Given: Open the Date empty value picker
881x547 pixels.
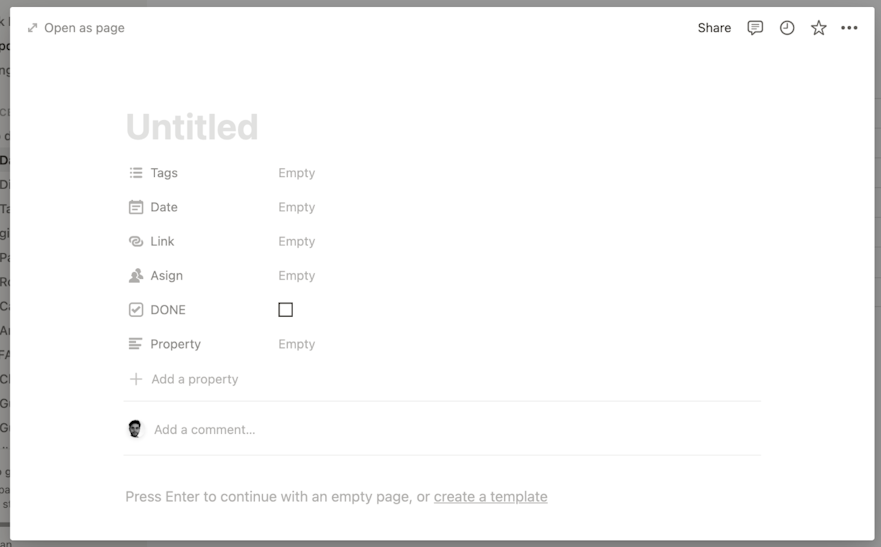Looking at the screenshot, I should point(297,207).
